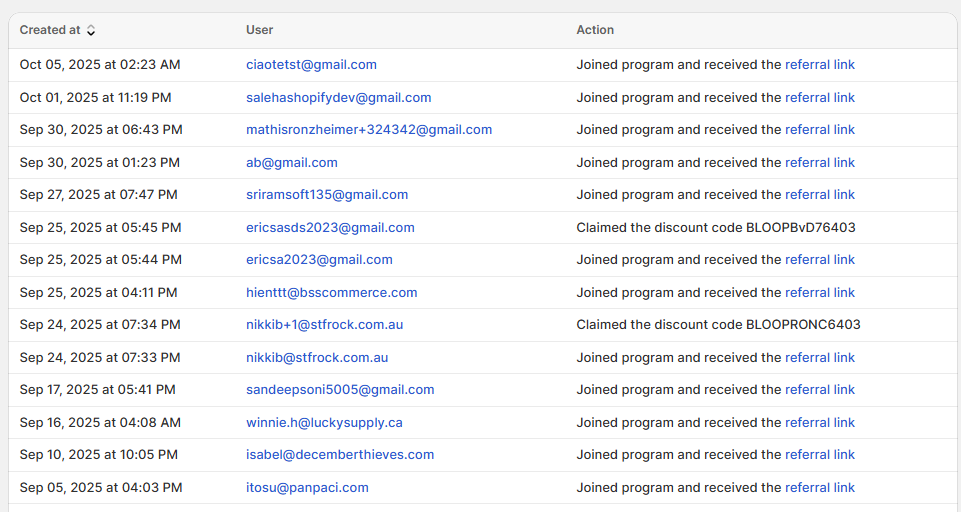Screen dimensions: 961x512
Task: Select the itosu@panpaci.com user link
Action: [307, 488]
